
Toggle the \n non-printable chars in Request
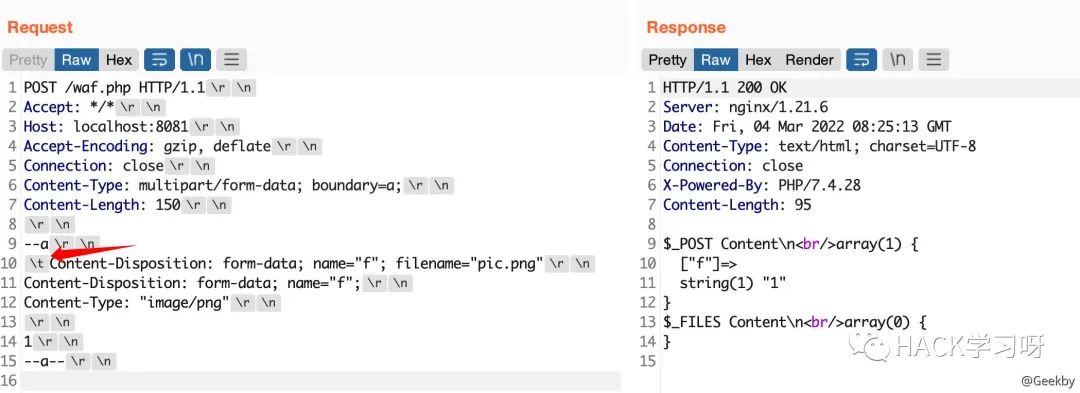(x=195, y=60)
